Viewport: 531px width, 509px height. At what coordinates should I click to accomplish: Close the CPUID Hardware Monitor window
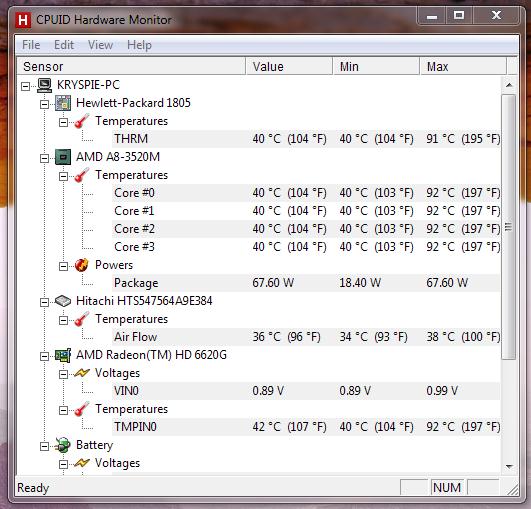[496, 16]
